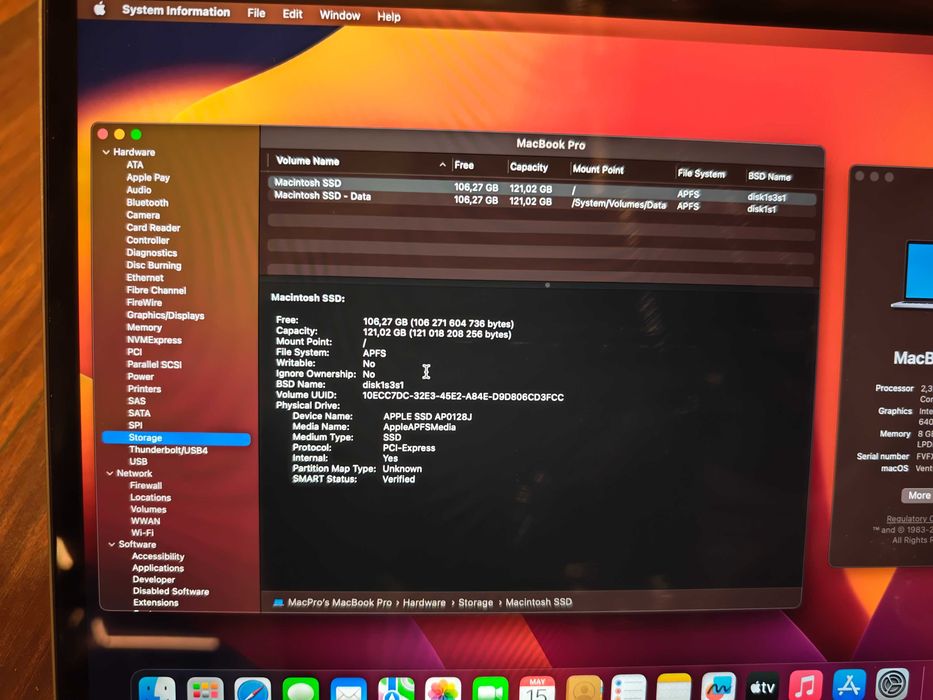Image resolution: width=933 pixels, height=700 pixels.
Task: Sort by File System column header
Action: [x=701, y=174]
